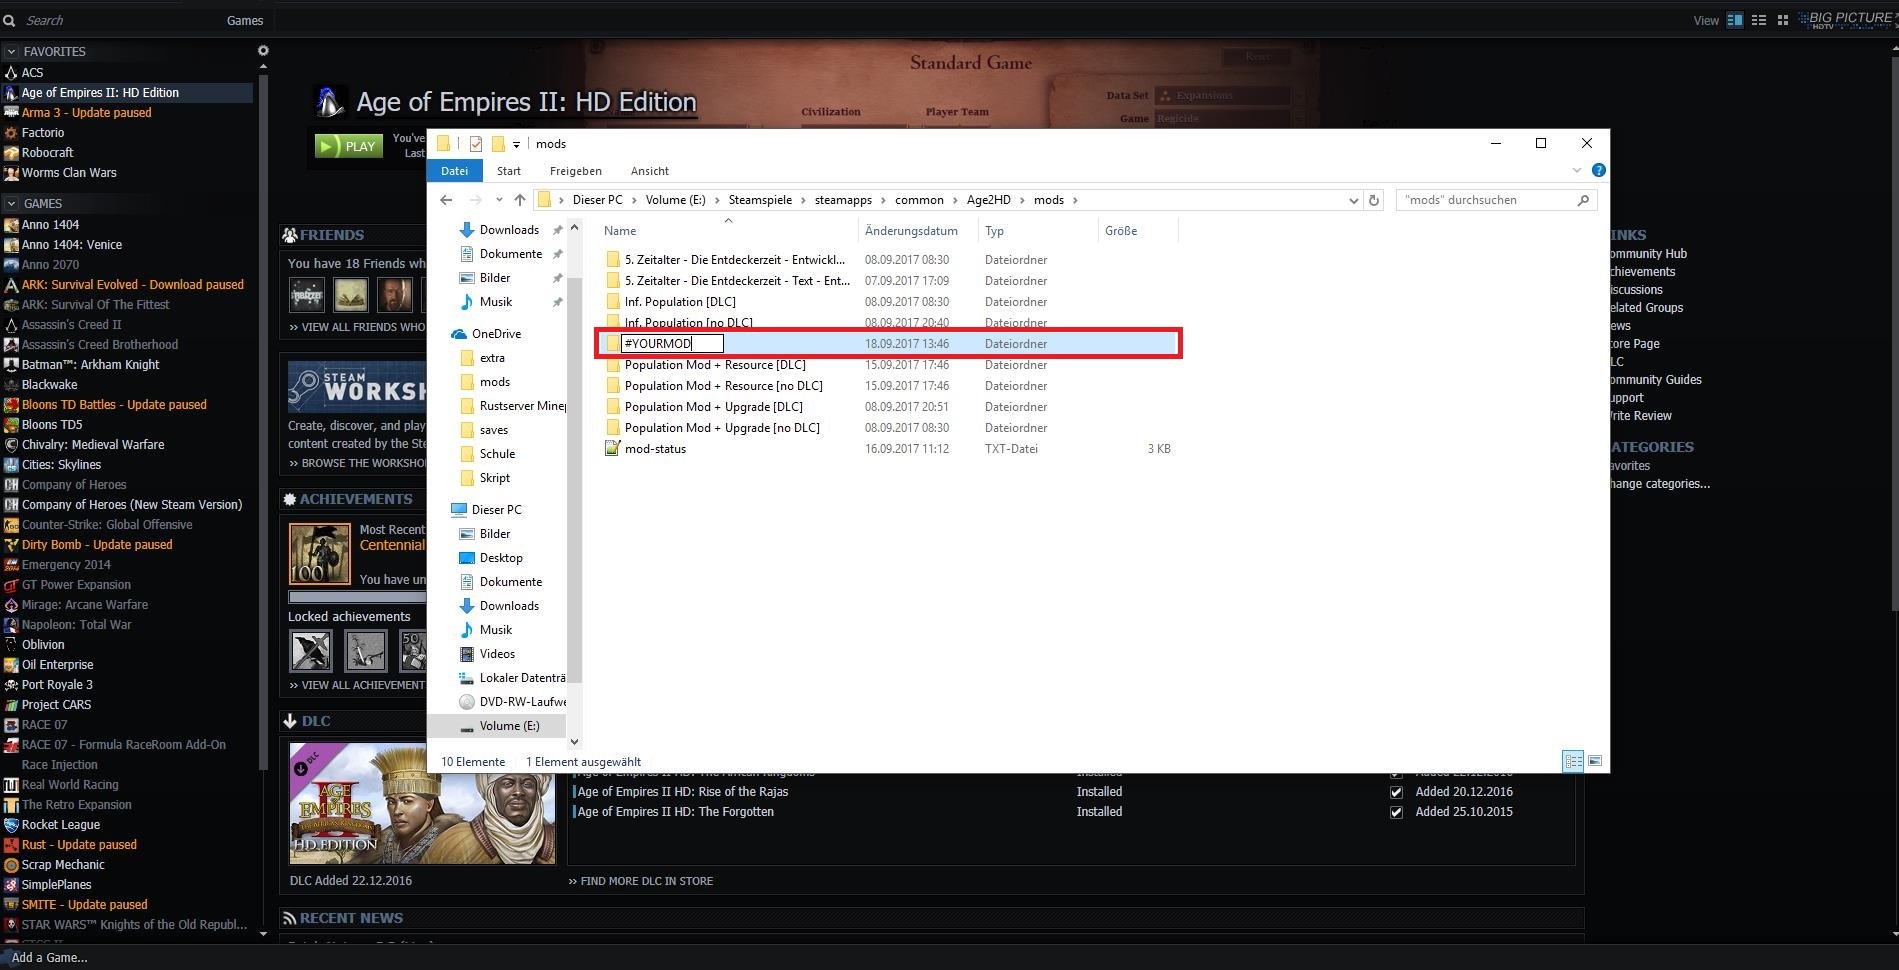Open Change categories link
The width and height of the screenshot is (1899, 970).
(x=1659, y=484)
